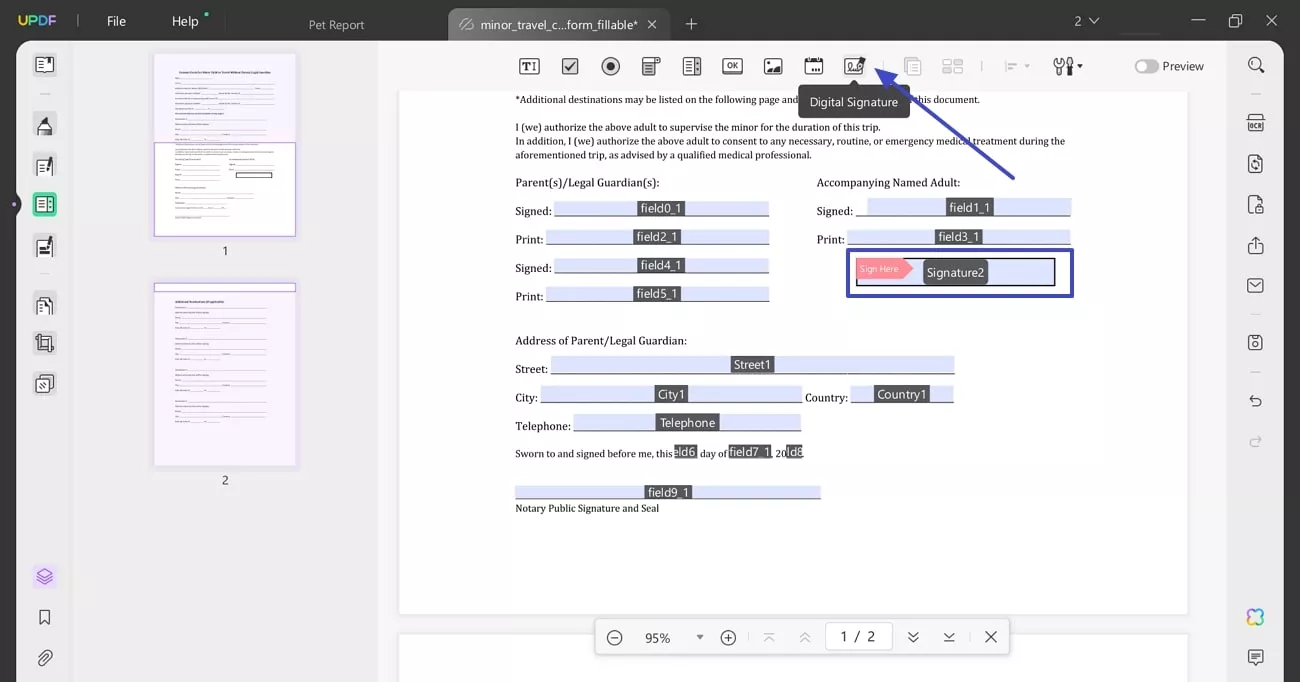This screenshot has height=682, width=1300.
Task: Select the page 2 thumbnail
Action: point(225,374)
